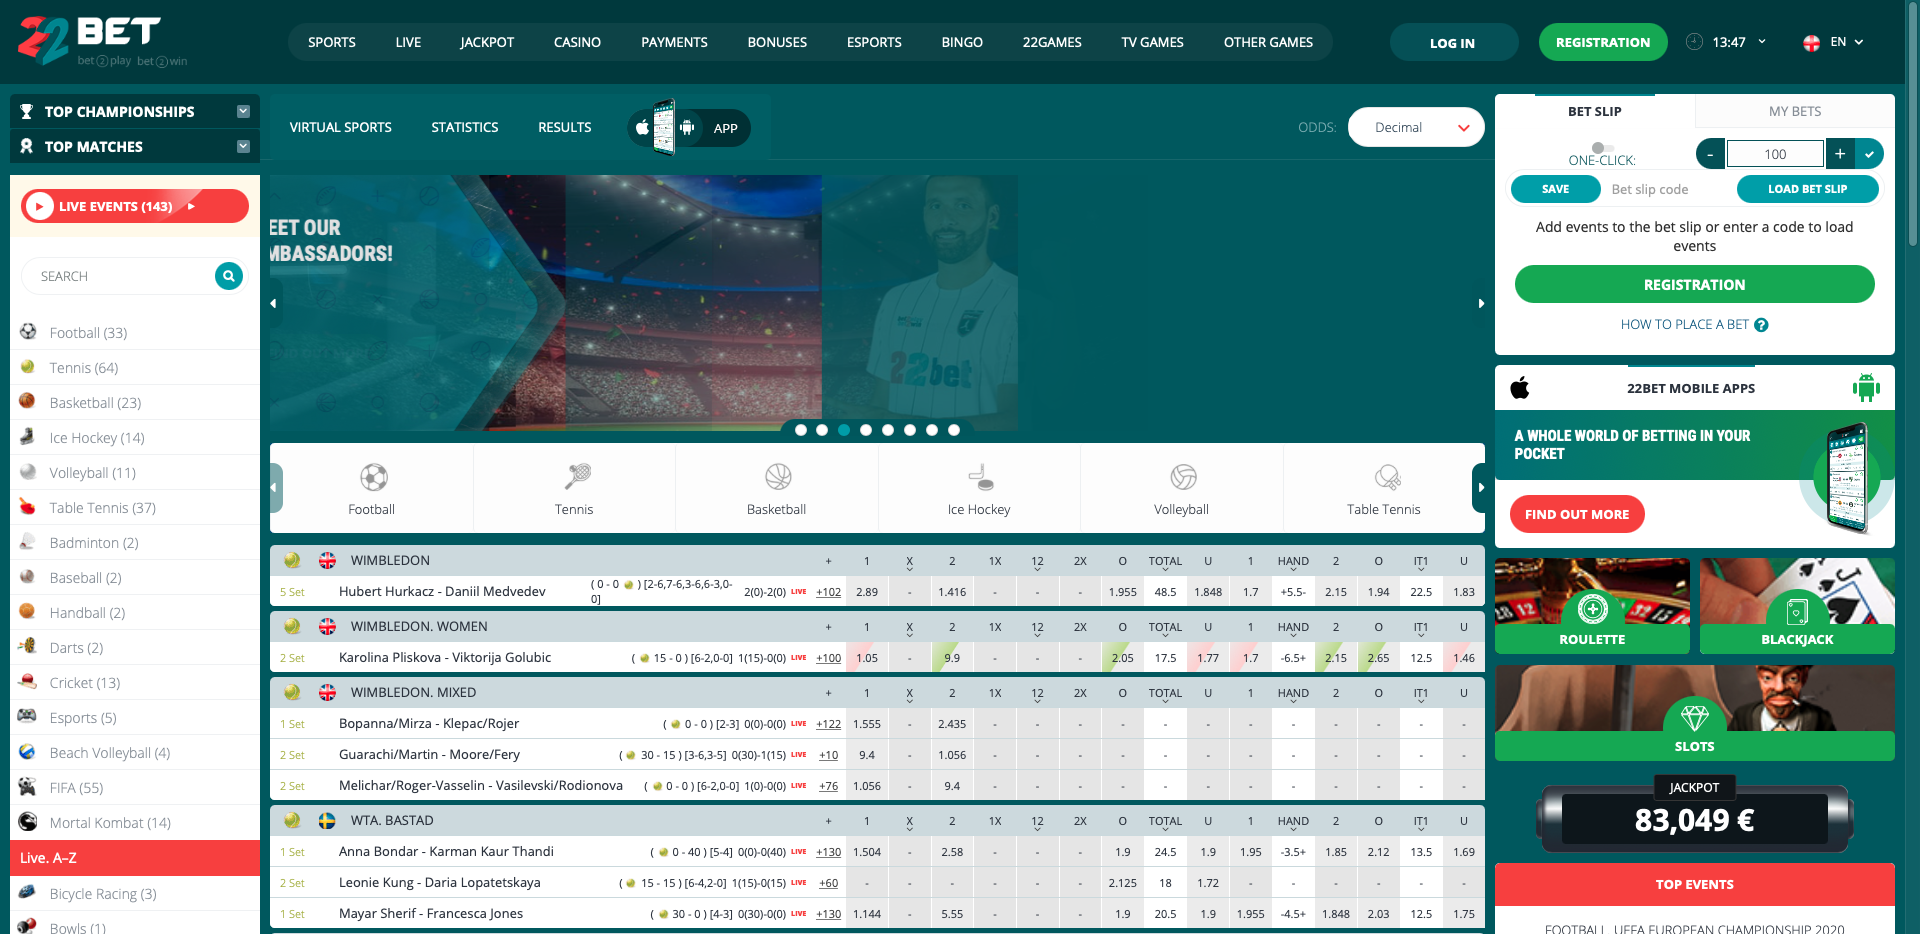
Task: Click Android icon in mobile apps panel
Action: click(1866, 388)
